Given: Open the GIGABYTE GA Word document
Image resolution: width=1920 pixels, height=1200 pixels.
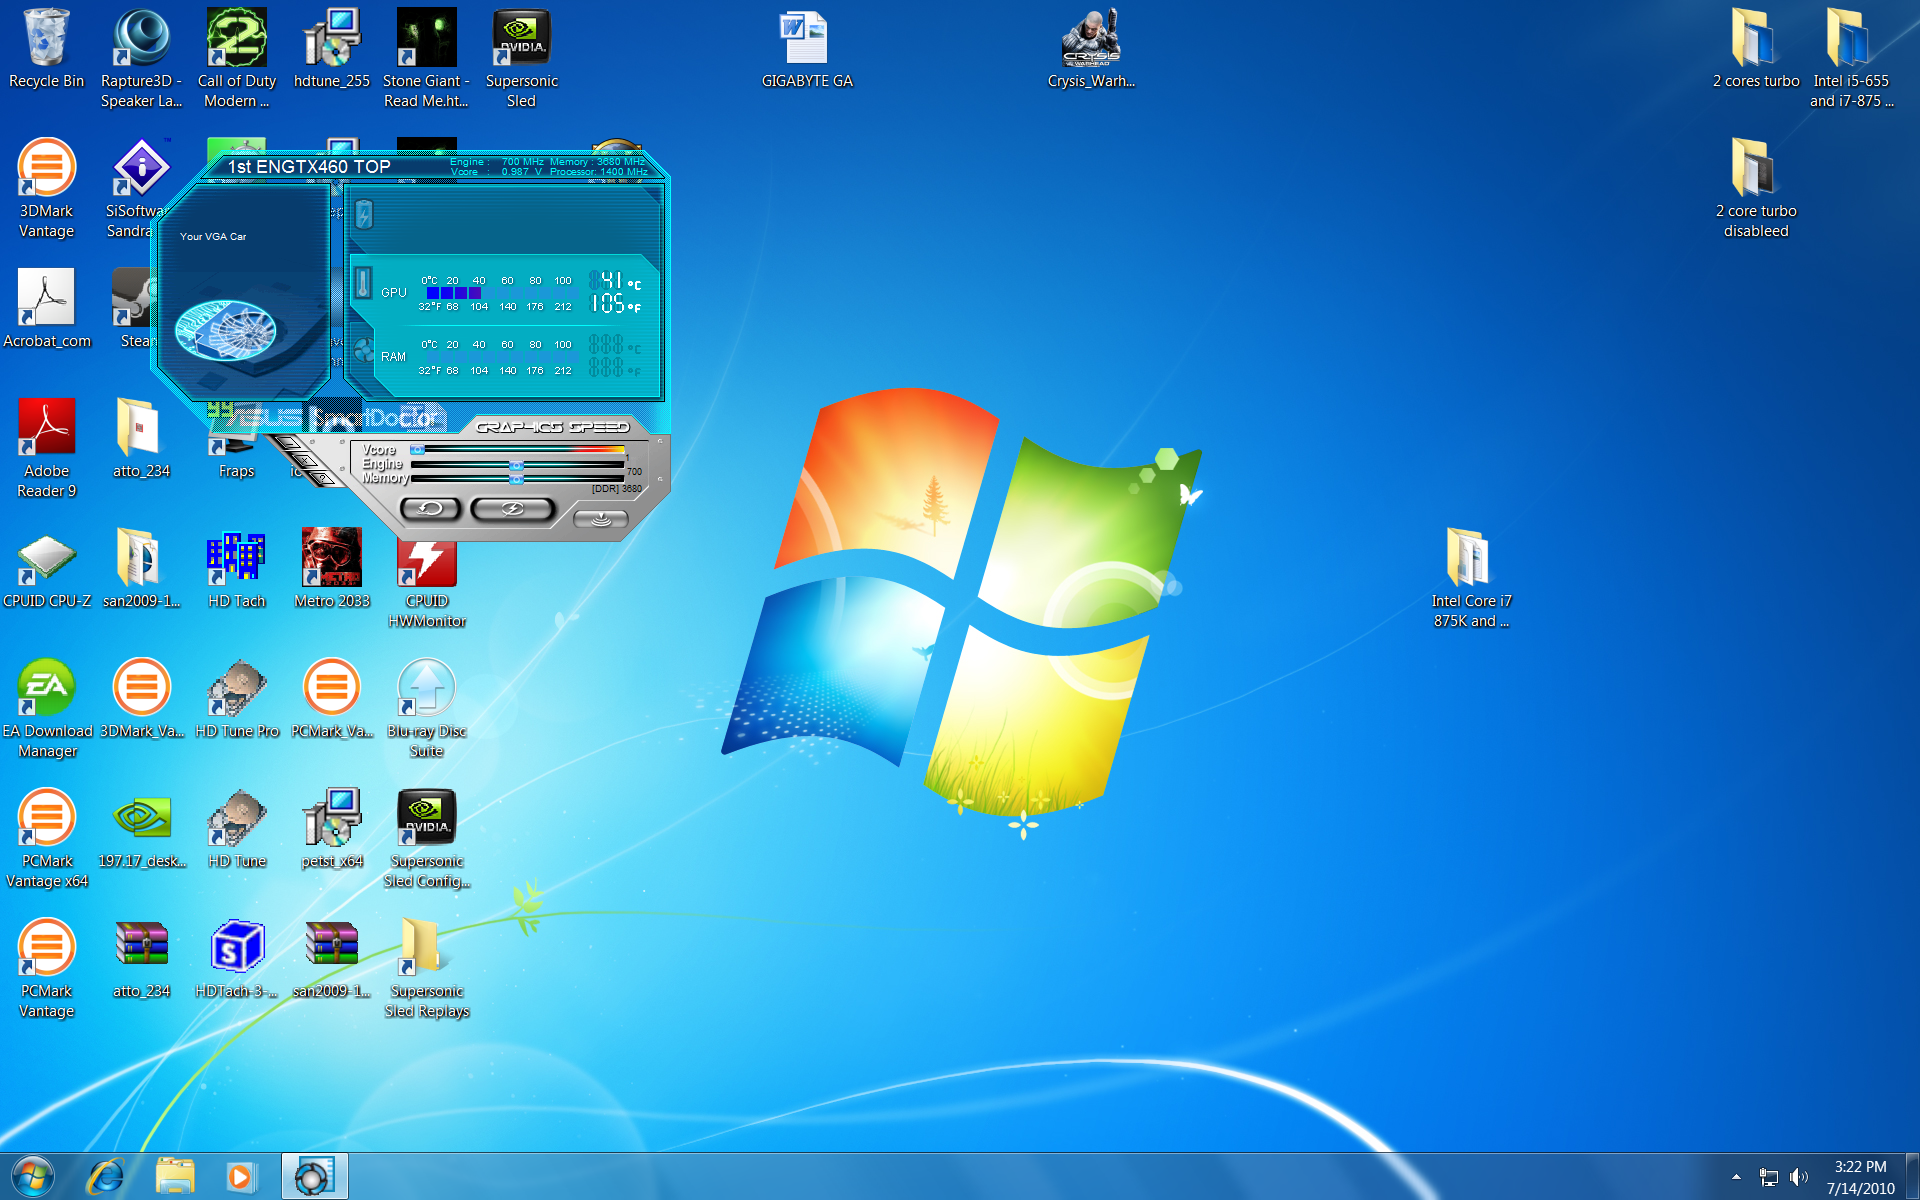Looking at the screenshot, I should coord(807,48).
